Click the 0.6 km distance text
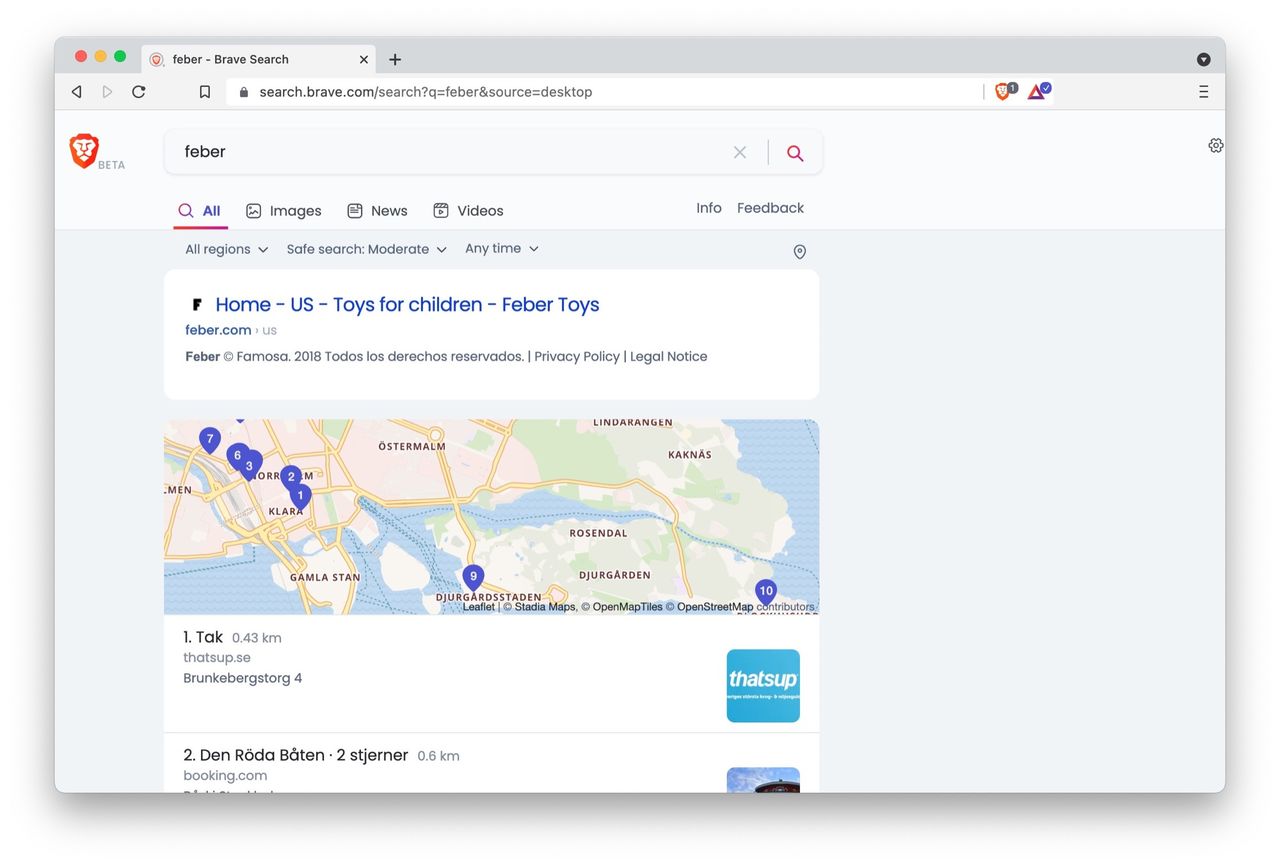 pos(438,756)
